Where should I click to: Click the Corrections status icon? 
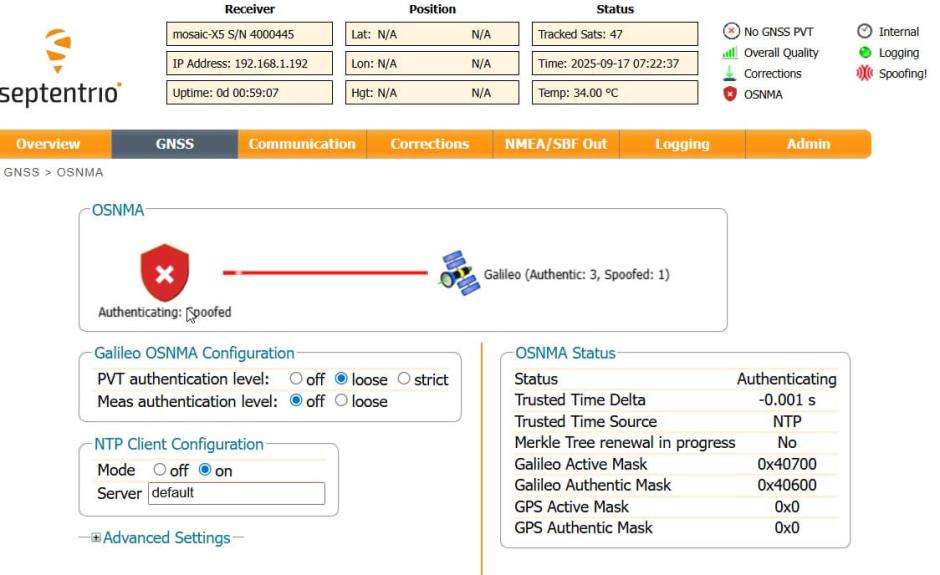729,73
